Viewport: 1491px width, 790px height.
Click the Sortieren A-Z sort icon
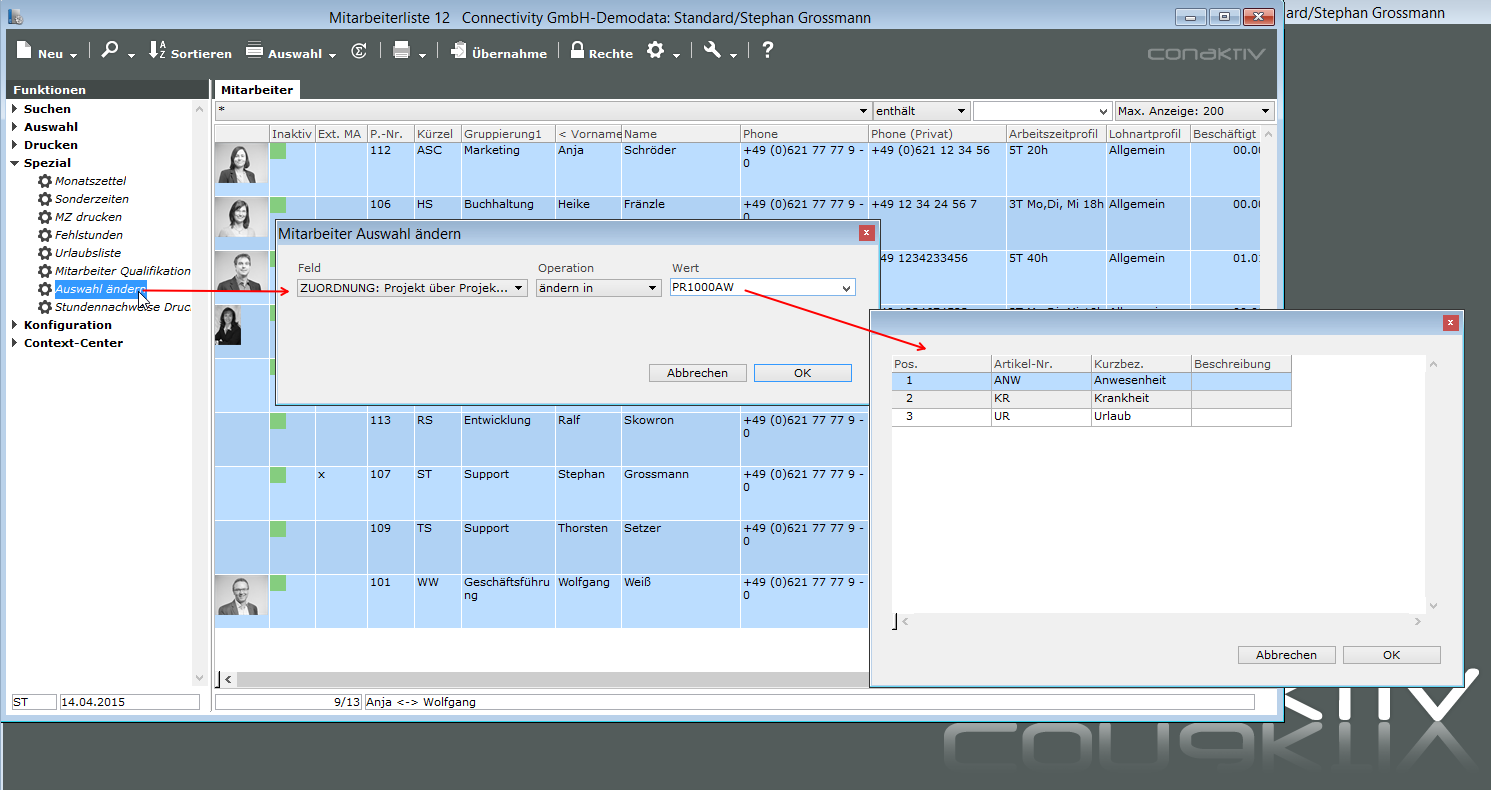point(157,51)
